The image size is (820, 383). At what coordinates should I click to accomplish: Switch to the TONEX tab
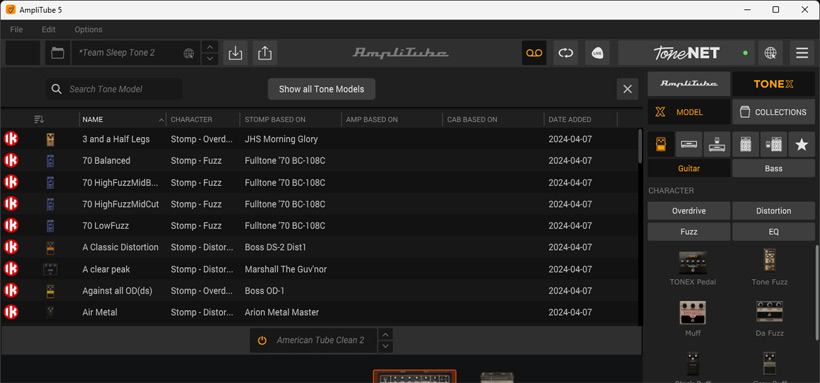[773, 84]
